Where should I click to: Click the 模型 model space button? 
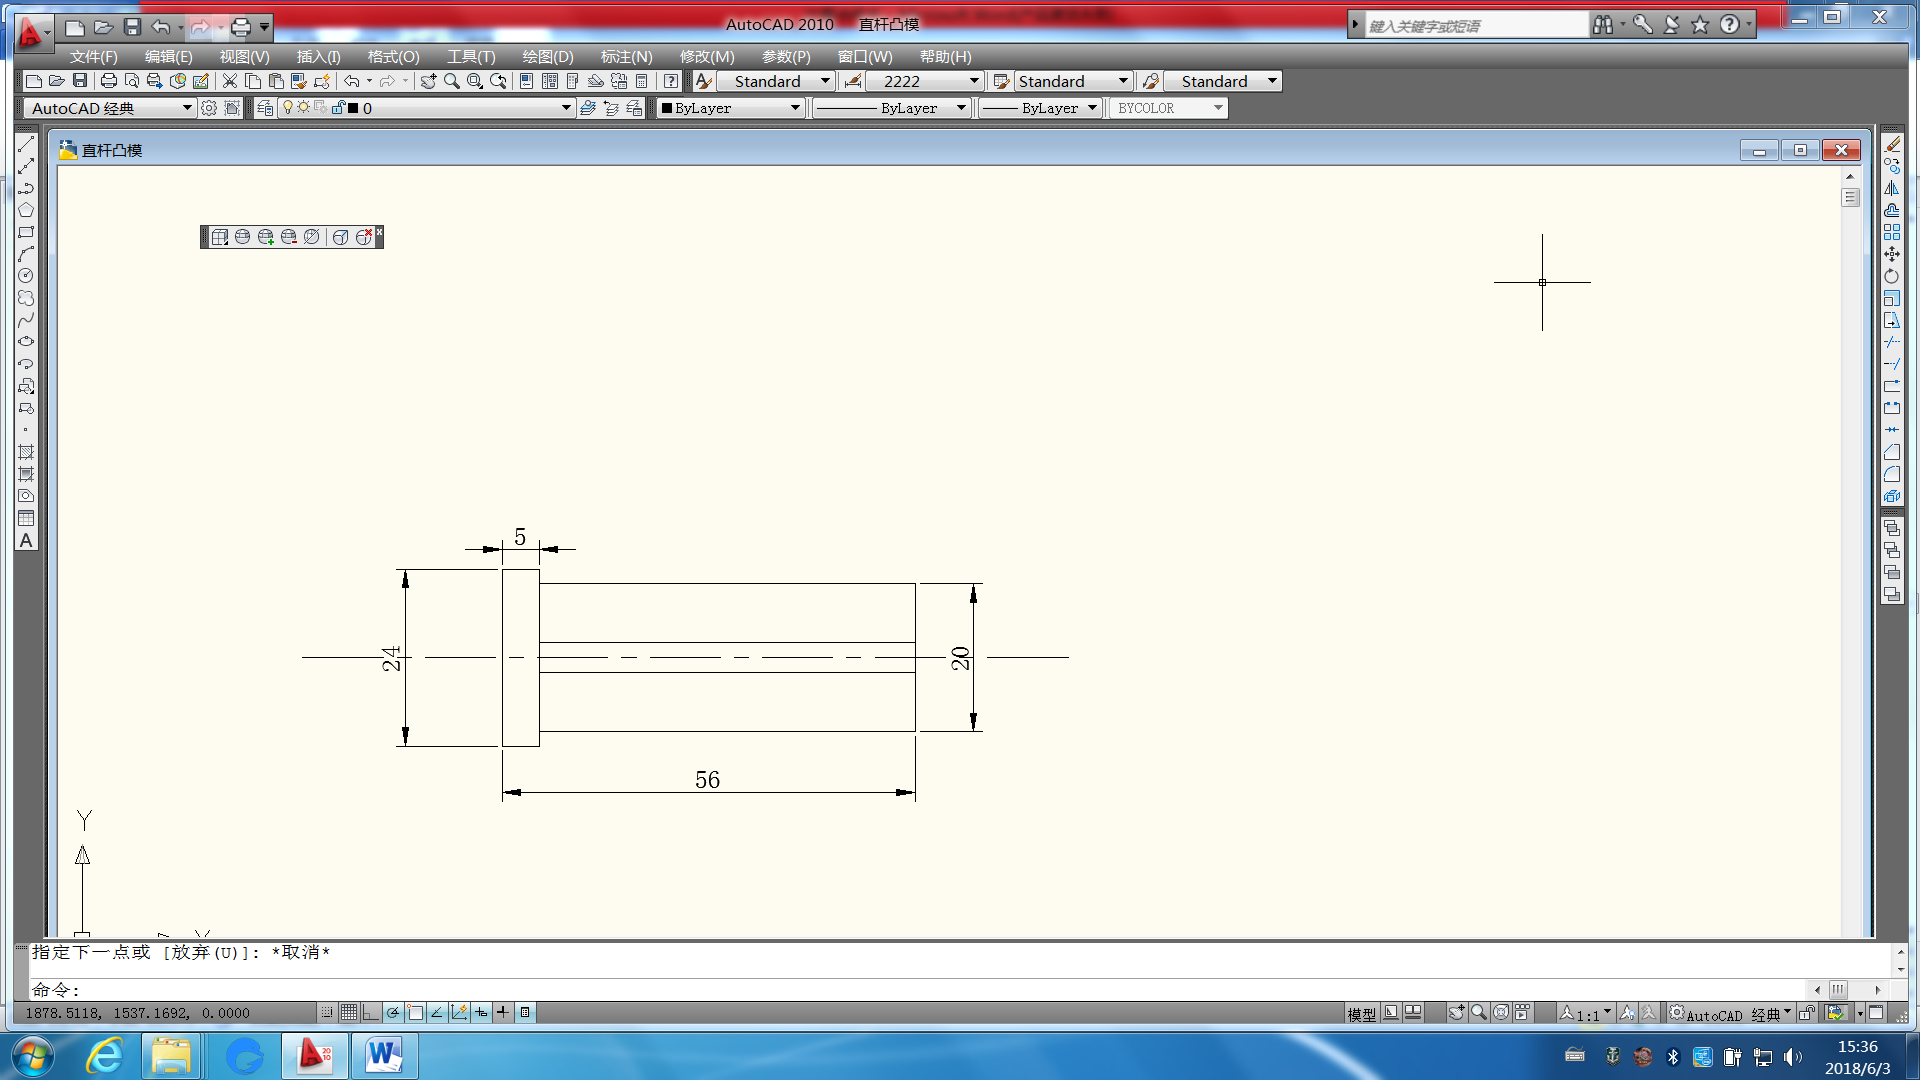1361,1014
